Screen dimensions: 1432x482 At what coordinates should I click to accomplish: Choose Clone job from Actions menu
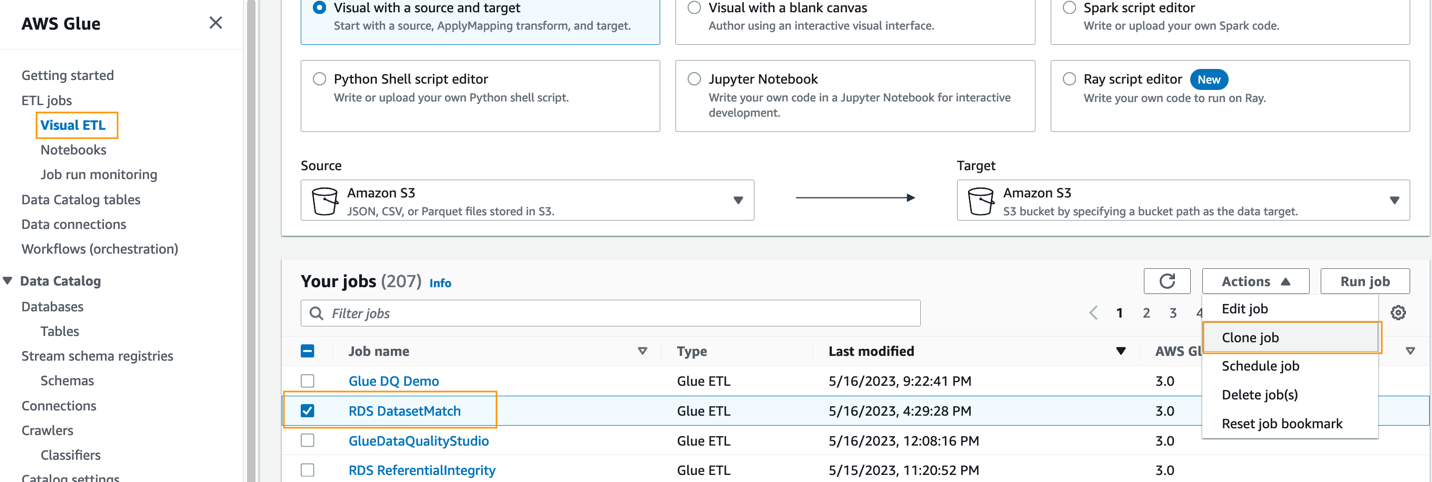click(1250, 338)
